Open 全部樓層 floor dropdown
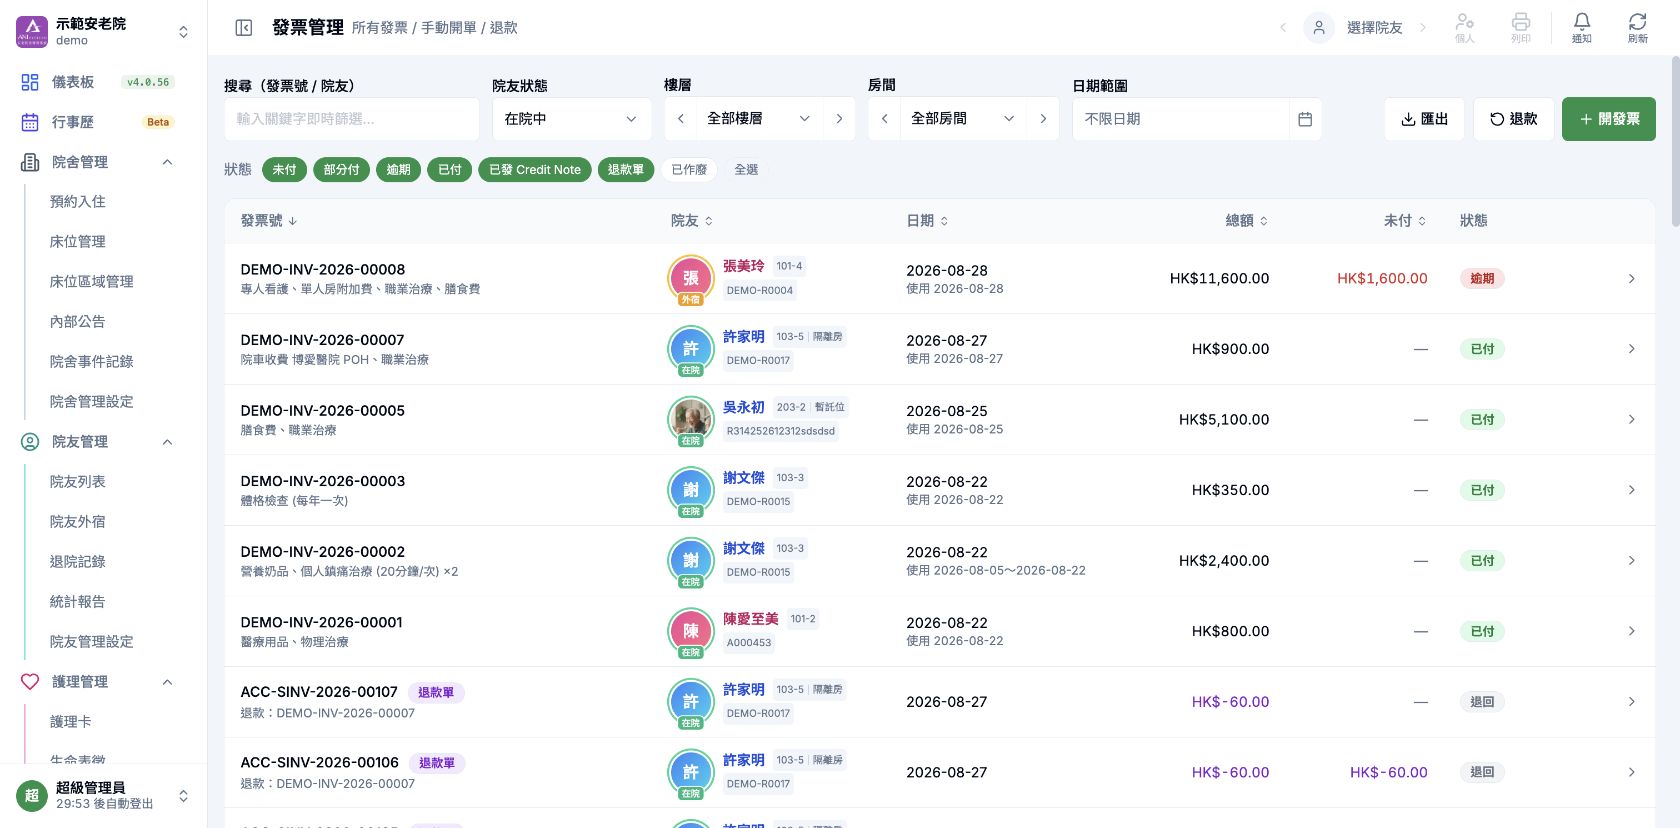Screen dimensions: 1680x828 pos(759,119)
